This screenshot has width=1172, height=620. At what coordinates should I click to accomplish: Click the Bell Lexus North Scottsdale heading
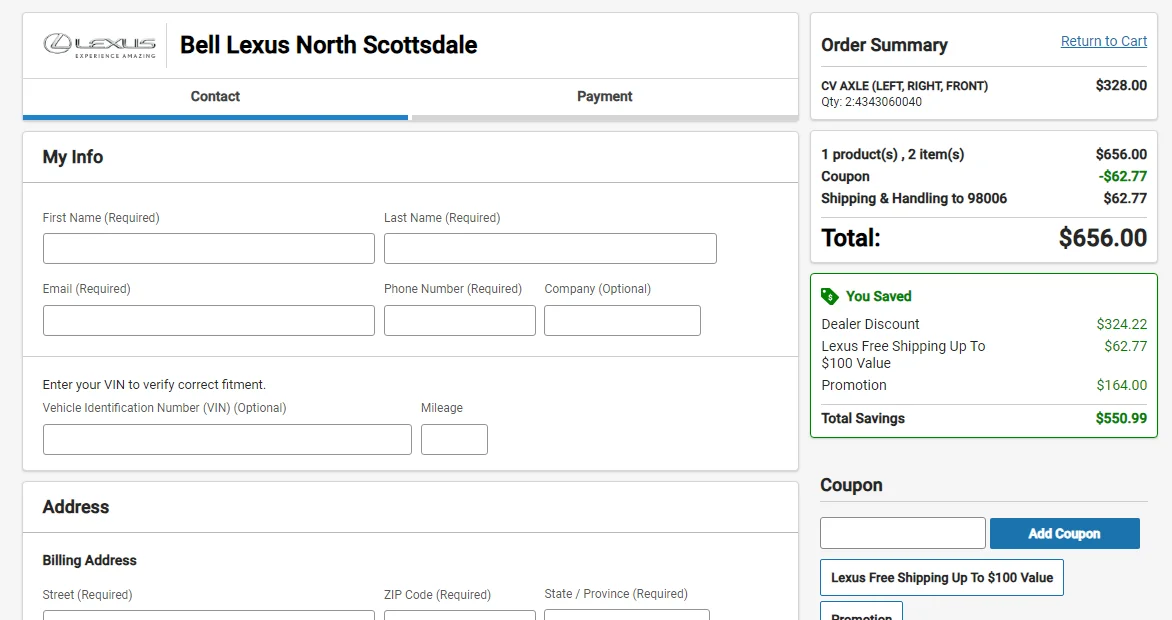pyautogui.click(x=329, y=45)
